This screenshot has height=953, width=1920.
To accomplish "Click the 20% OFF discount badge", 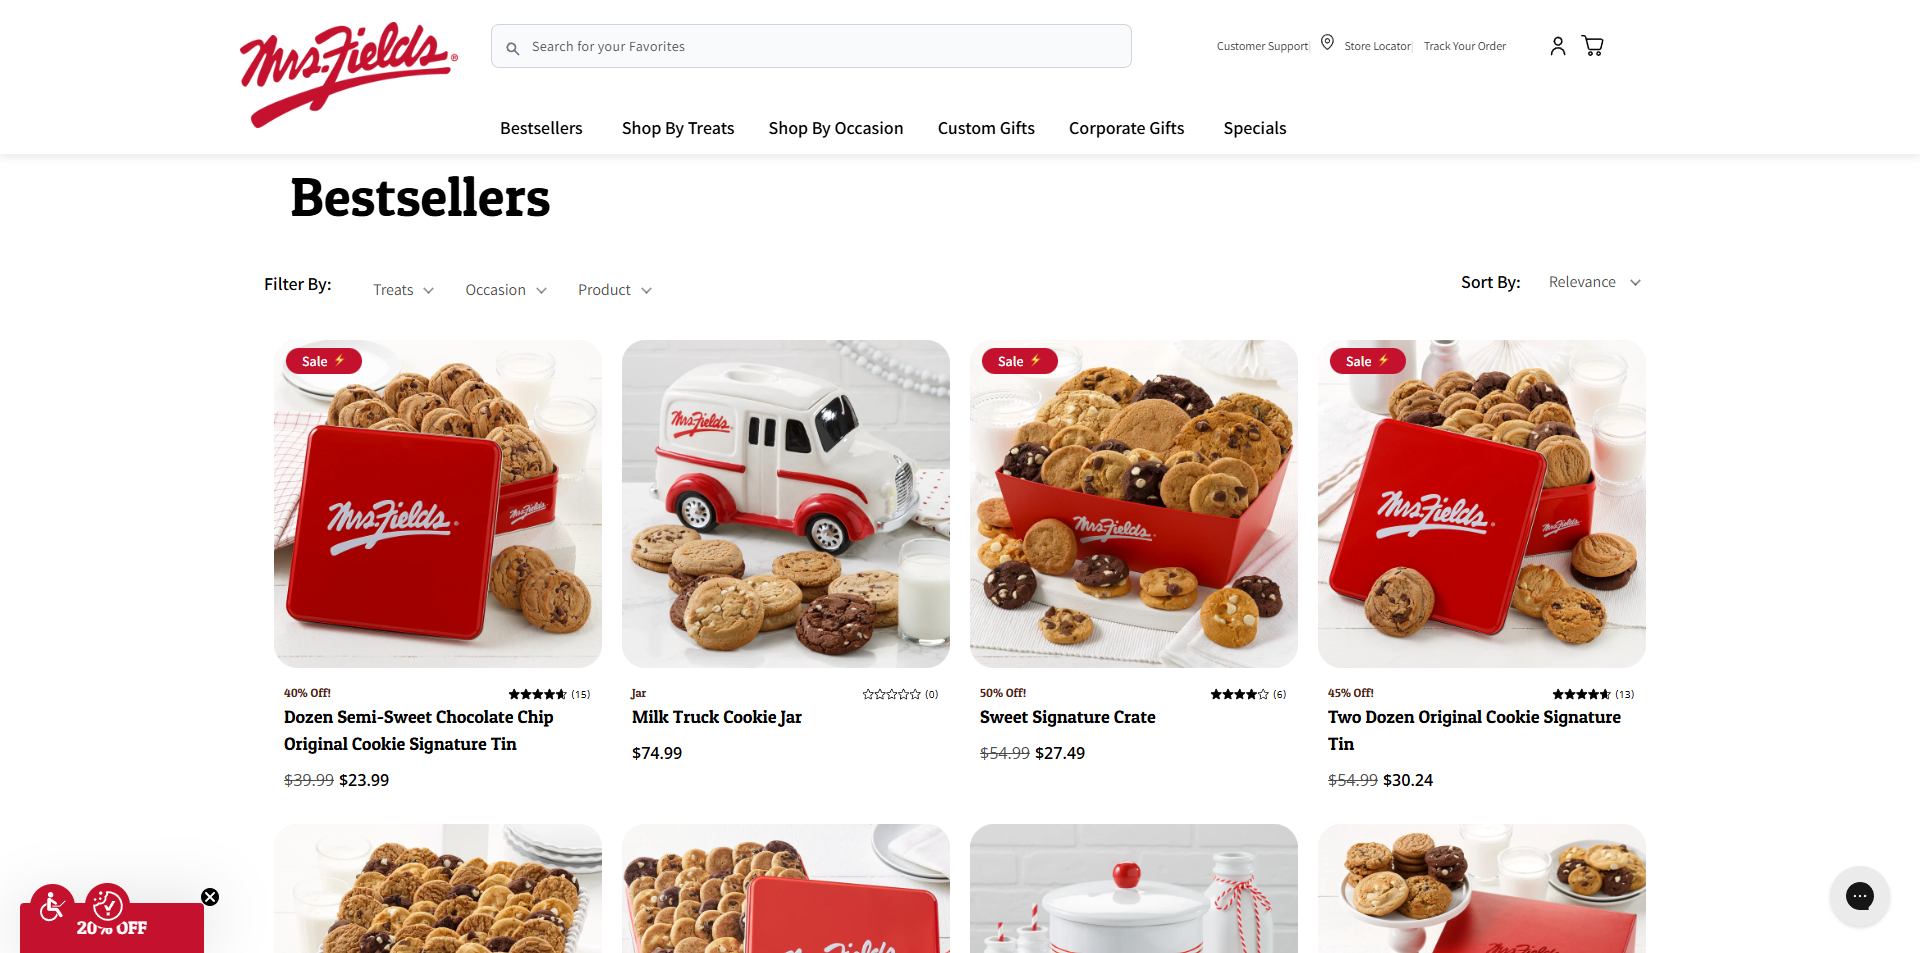I will tap(112, 927).
